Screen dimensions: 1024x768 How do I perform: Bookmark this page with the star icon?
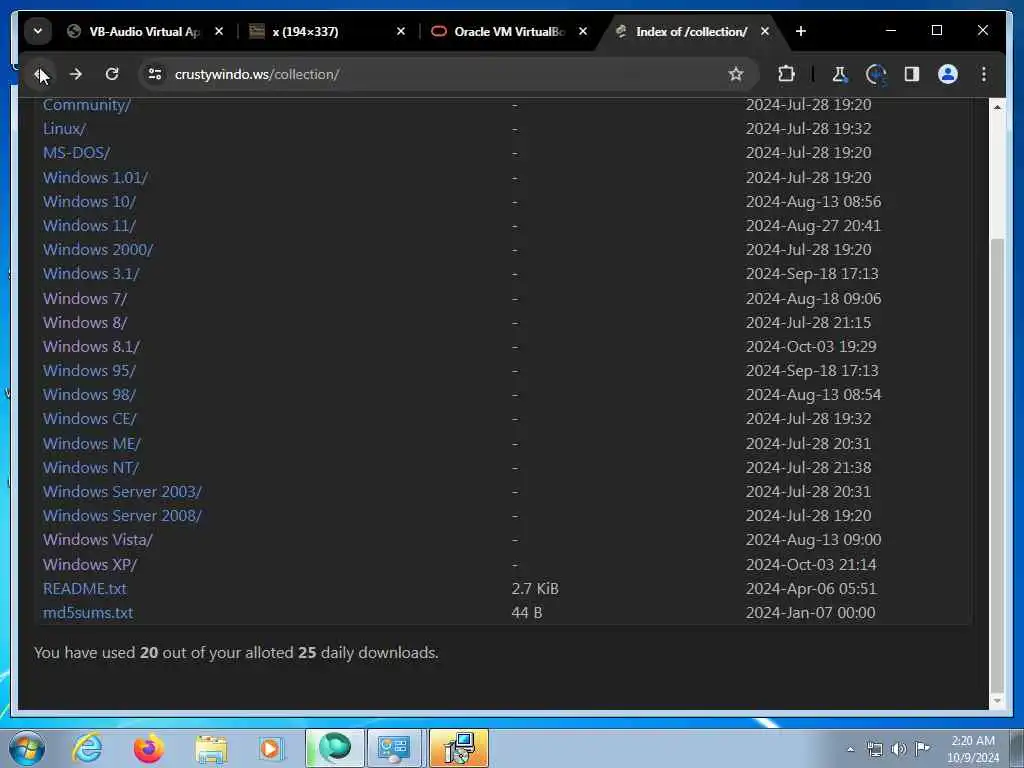pyautogui.click(x=736, y=74)
